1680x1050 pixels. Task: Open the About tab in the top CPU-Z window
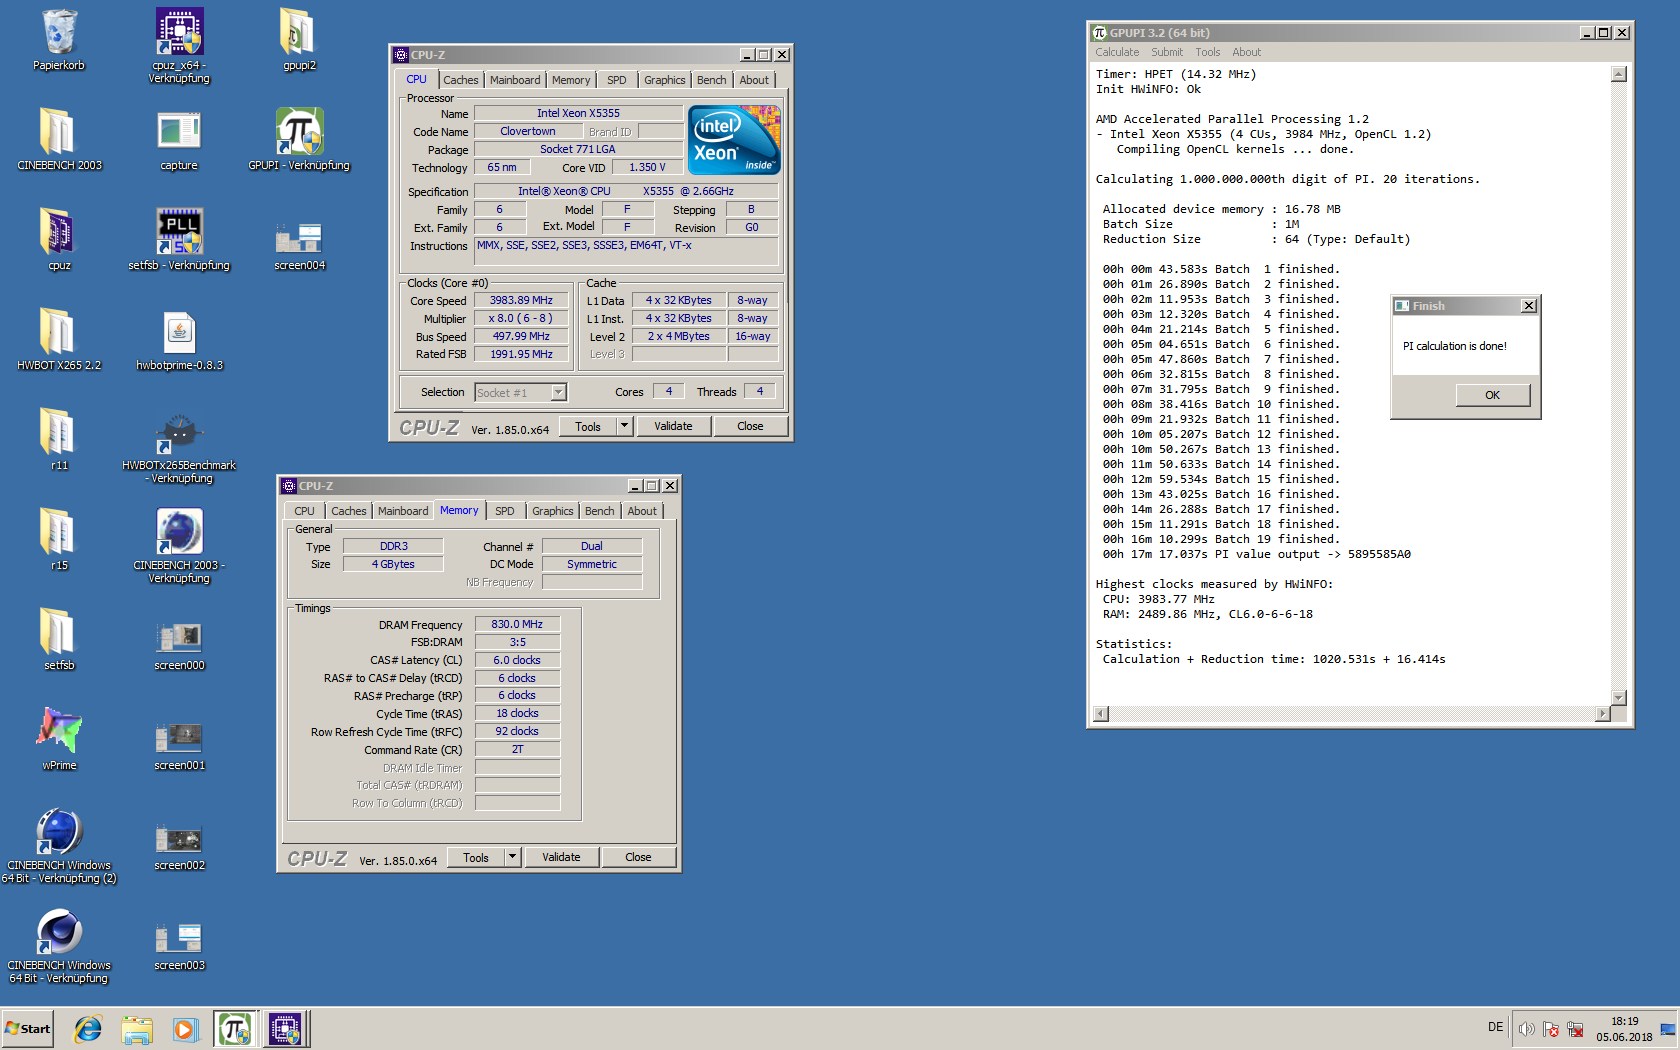[754, 80]
